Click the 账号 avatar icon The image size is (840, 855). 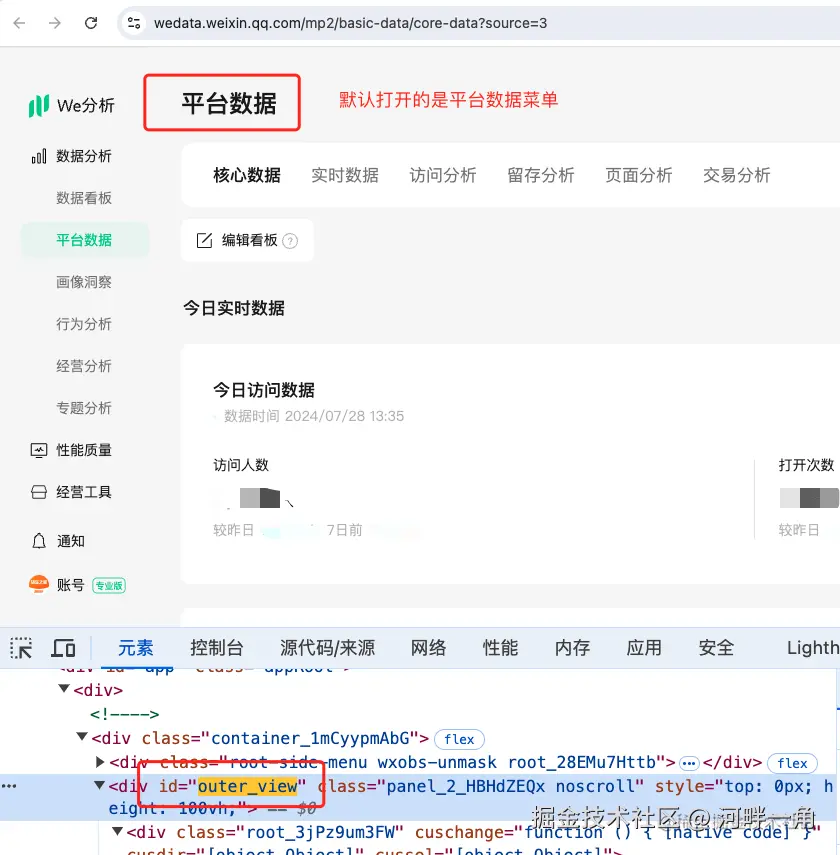[x=39, y=585]
